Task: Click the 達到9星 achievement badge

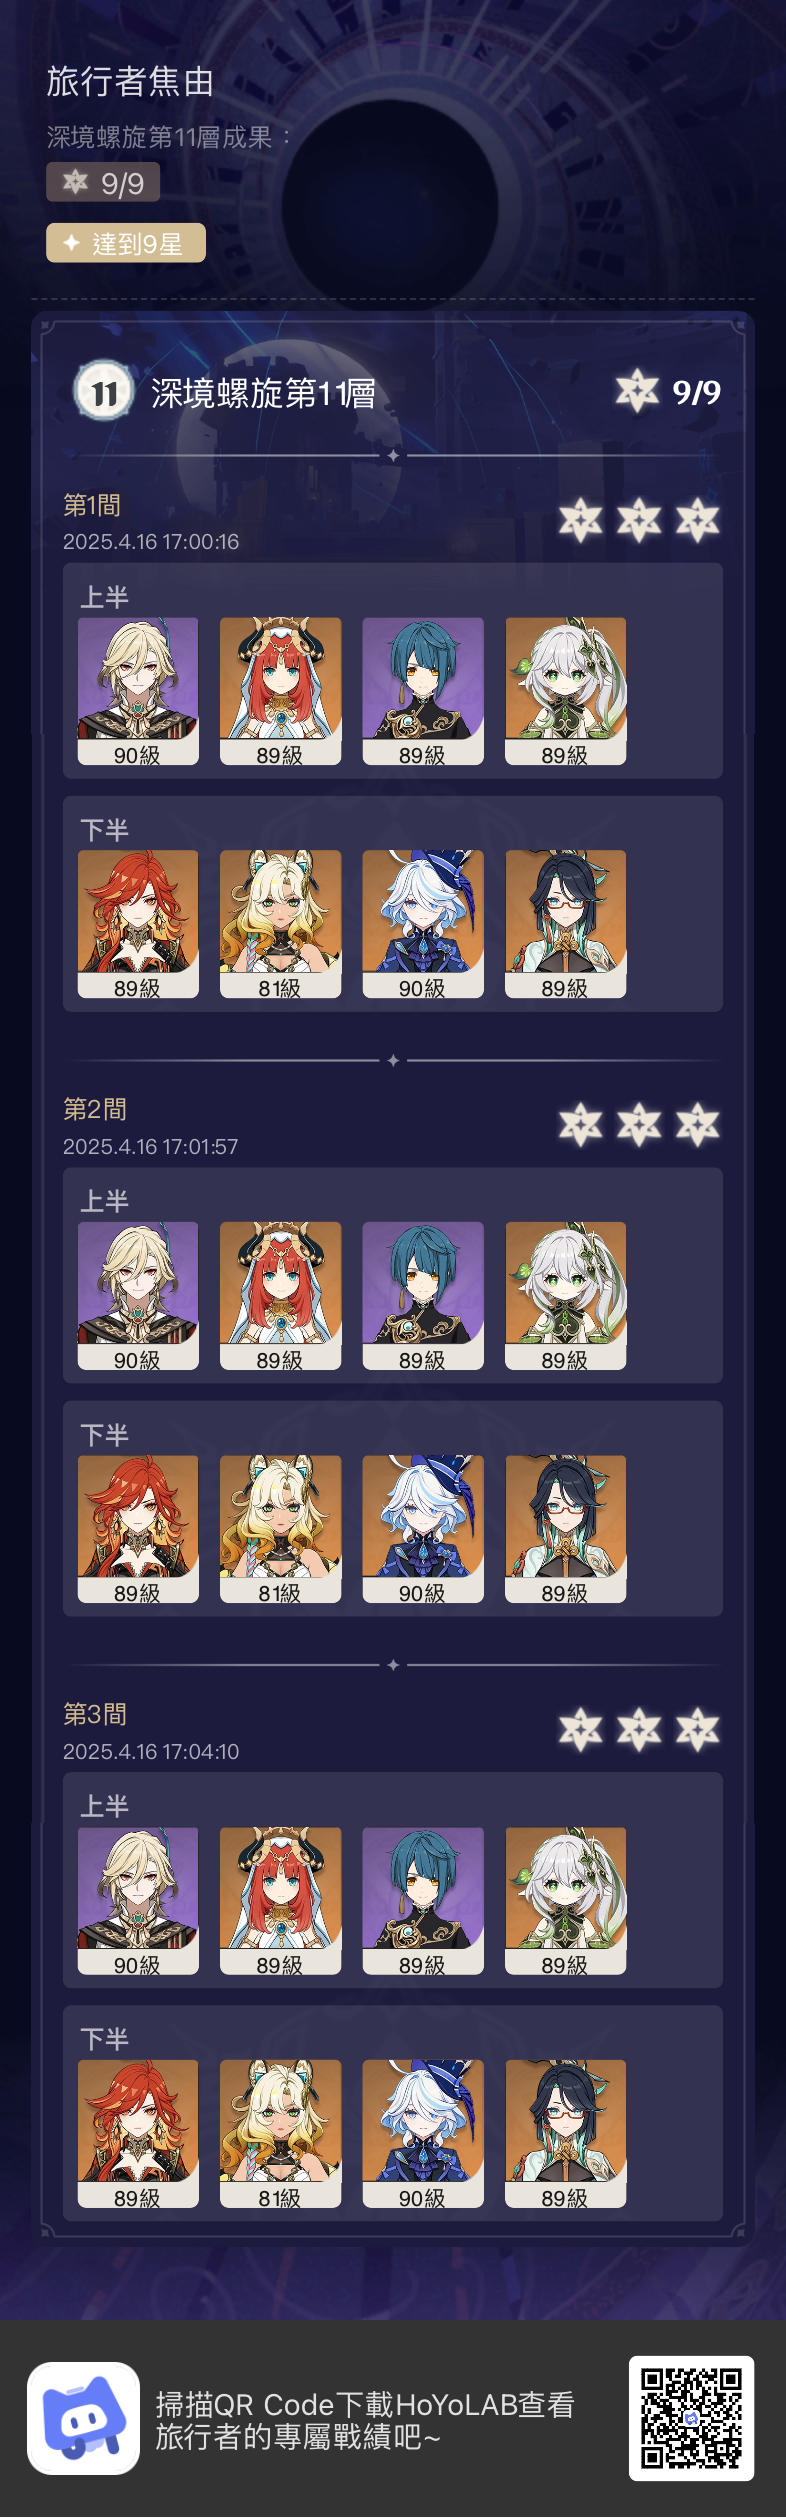Action: click(126, 243)
